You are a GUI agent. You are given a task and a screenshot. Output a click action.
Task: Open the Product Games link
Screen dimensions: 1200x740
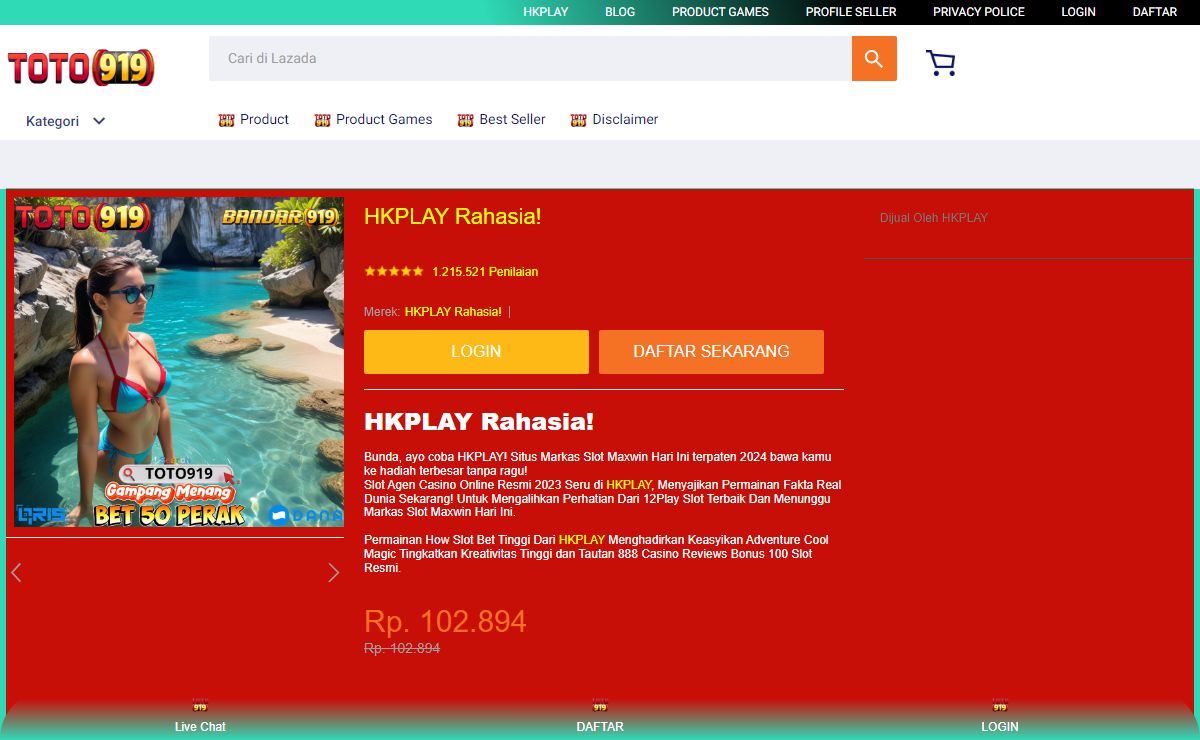384,119
